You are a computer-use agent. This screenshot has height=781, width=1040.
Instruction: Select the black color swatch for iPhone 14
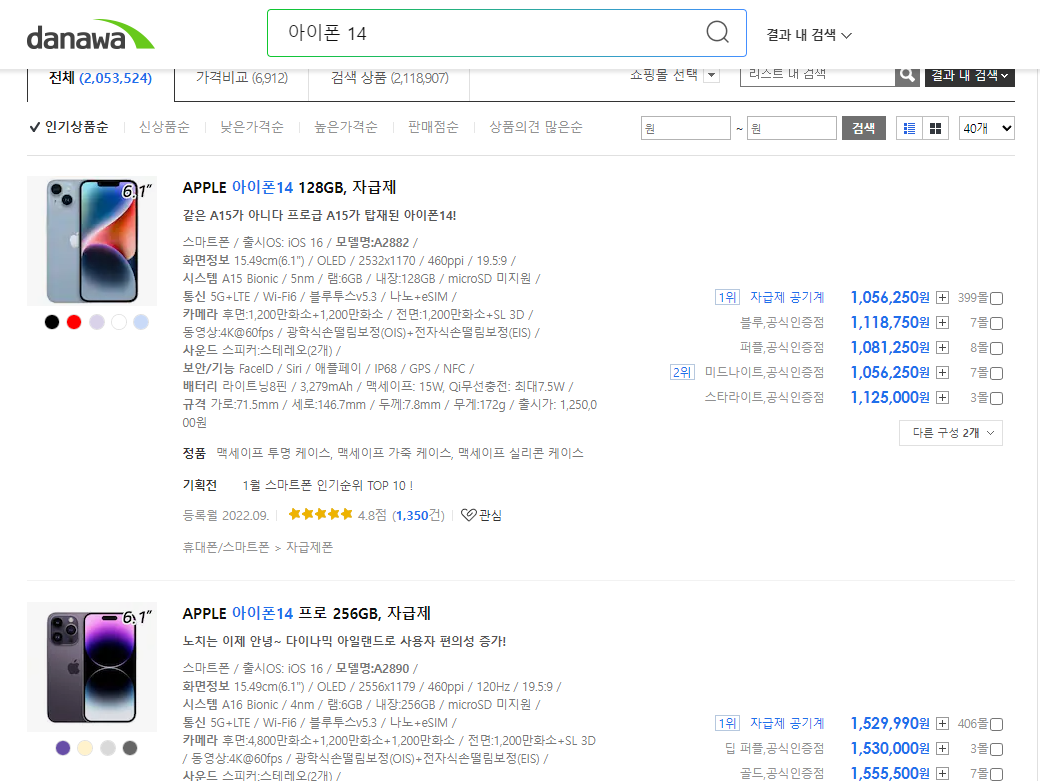tap(52, 322)
